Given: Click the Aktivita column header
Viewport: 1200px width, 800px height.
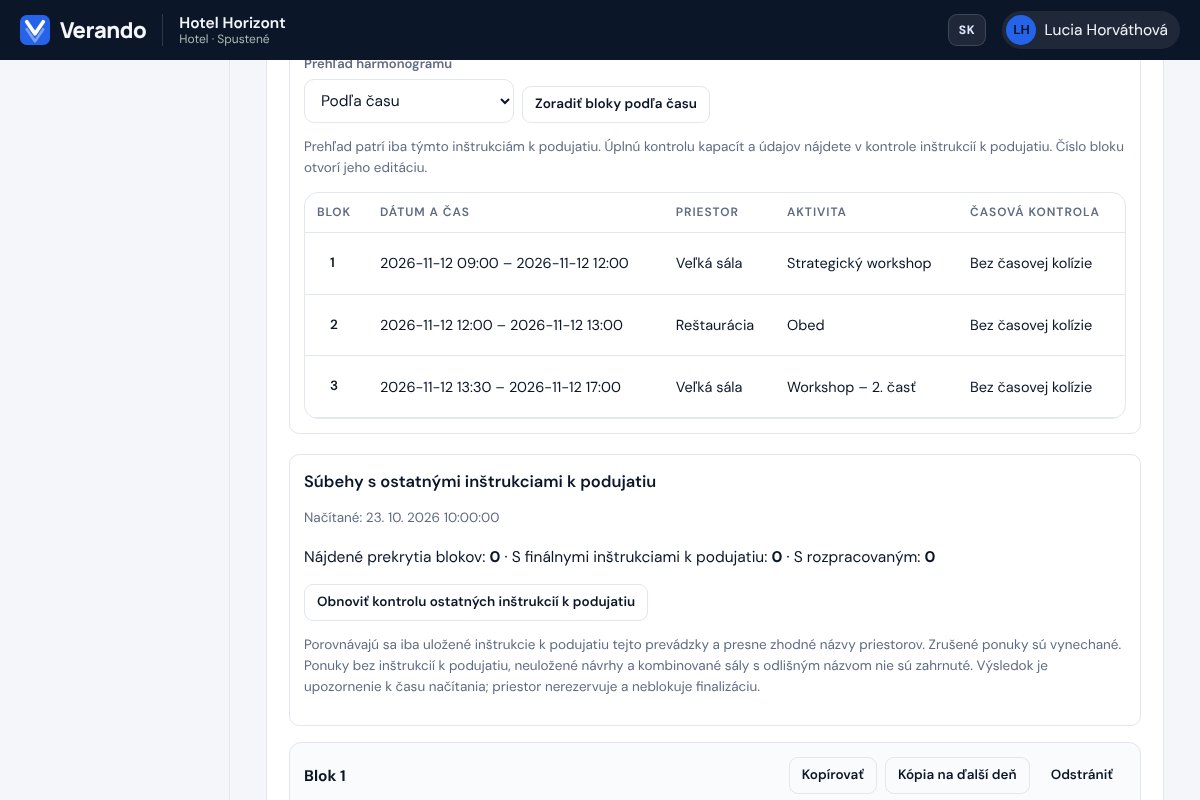Looking at the screenshot, I should (x=817, y=212).
